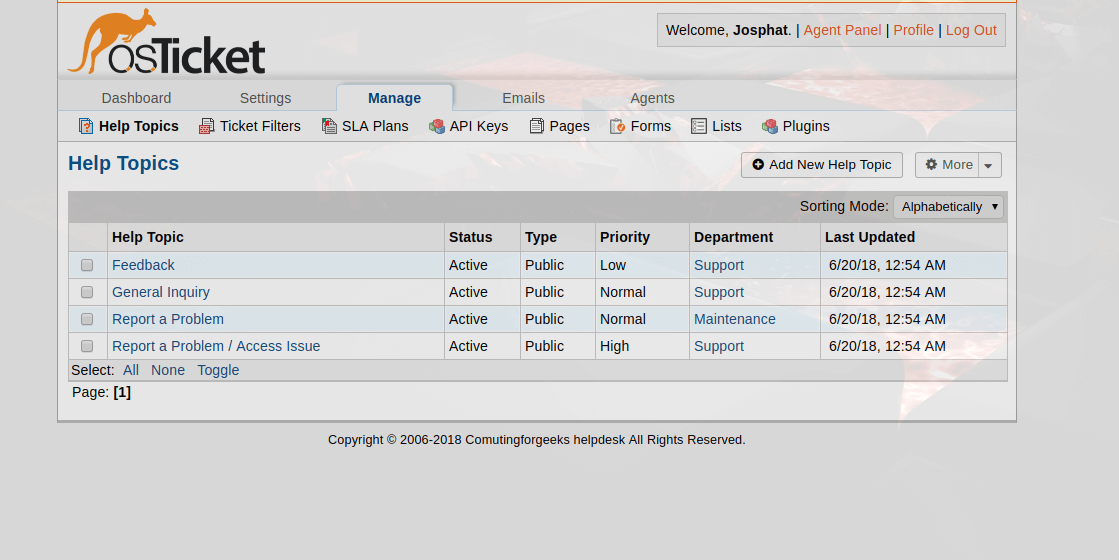Click the More button caret arrow
The width and height of the screenshot is (1119, 560).
[x=989, y=166]
